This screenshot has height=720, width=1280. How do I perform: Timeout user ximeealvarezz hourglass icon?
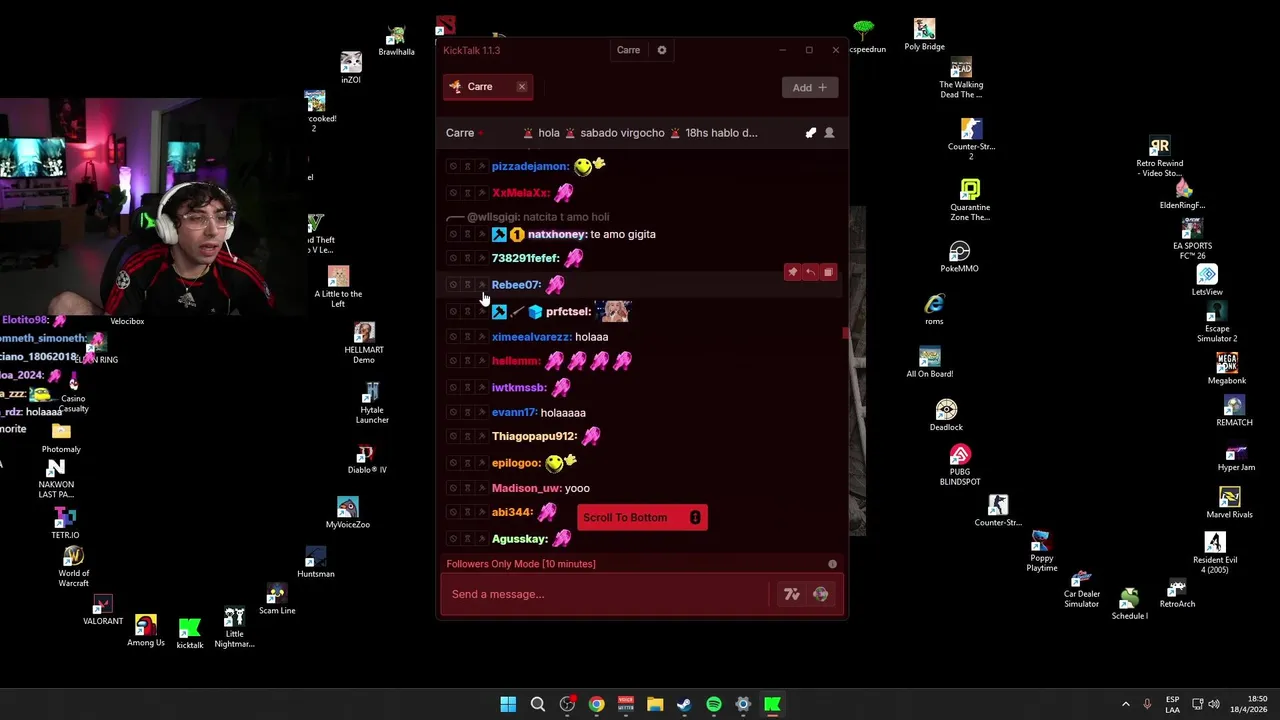[467, 338]
